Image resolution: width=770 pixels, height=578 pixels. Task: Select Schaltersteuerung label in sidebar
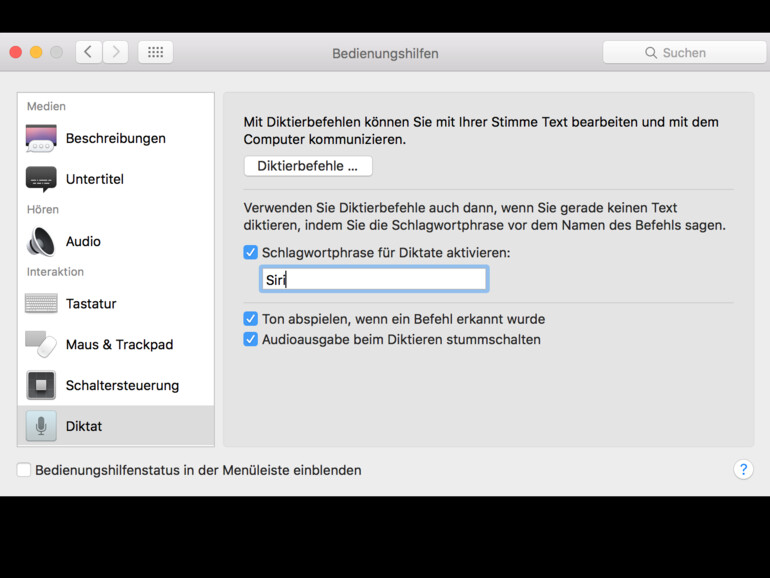click(122, 385)
